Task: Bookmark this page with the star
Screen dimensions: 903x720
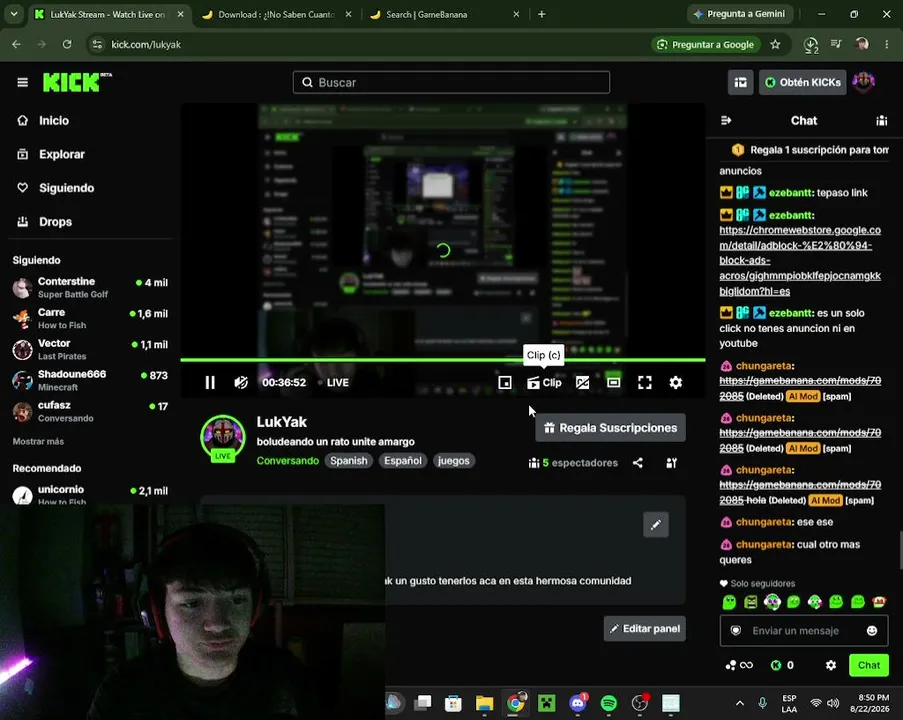Action: point(775,44)
